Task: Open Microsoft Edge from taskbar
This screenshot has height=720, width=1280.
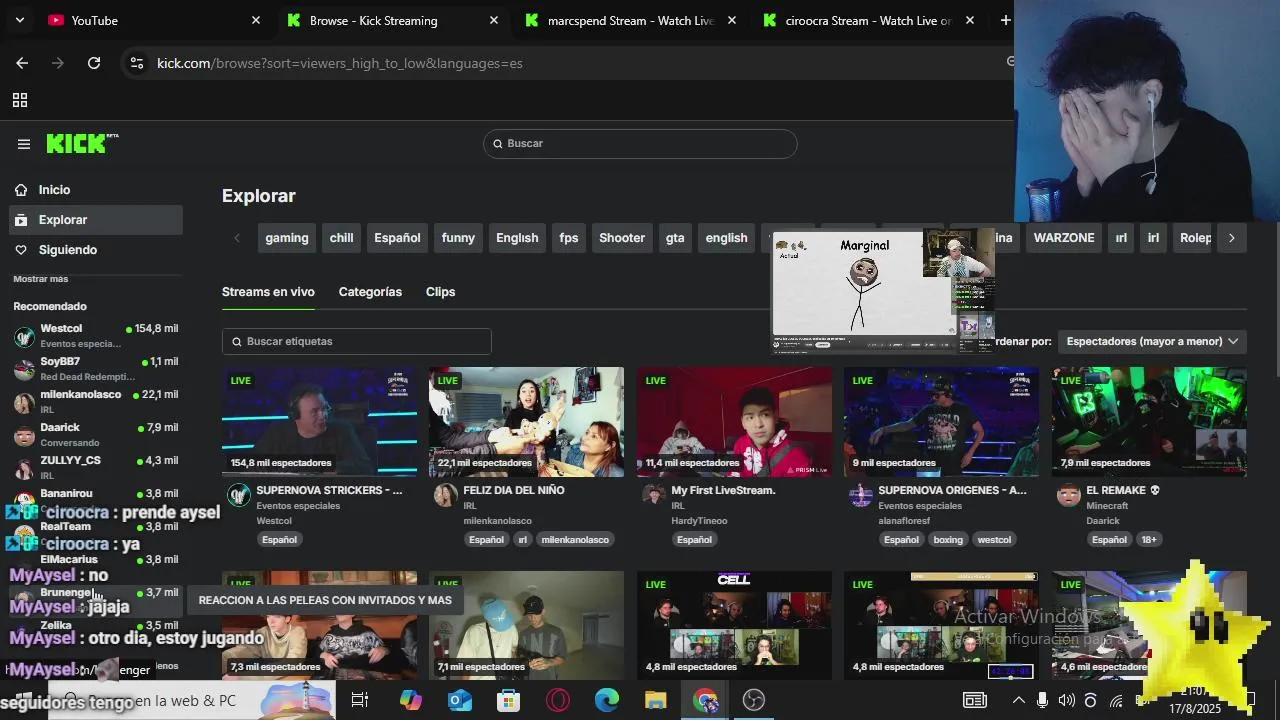Action: coord(607,701)
